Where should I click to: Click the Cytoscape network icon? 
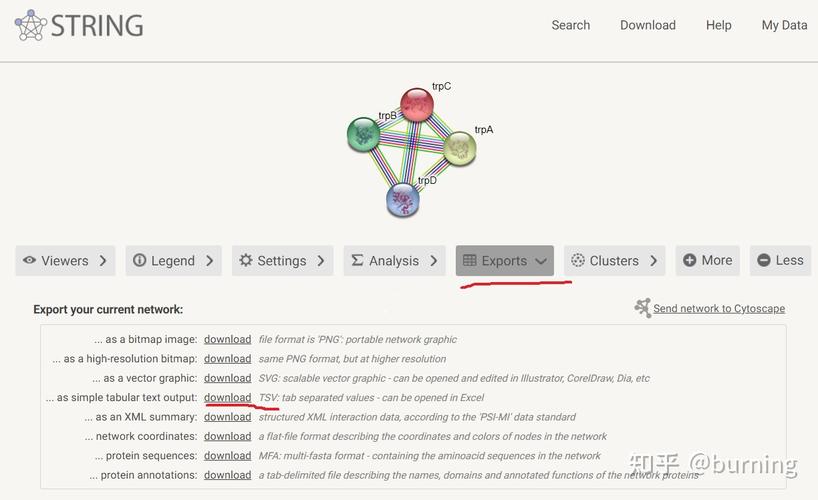click(x=643, y=308)
